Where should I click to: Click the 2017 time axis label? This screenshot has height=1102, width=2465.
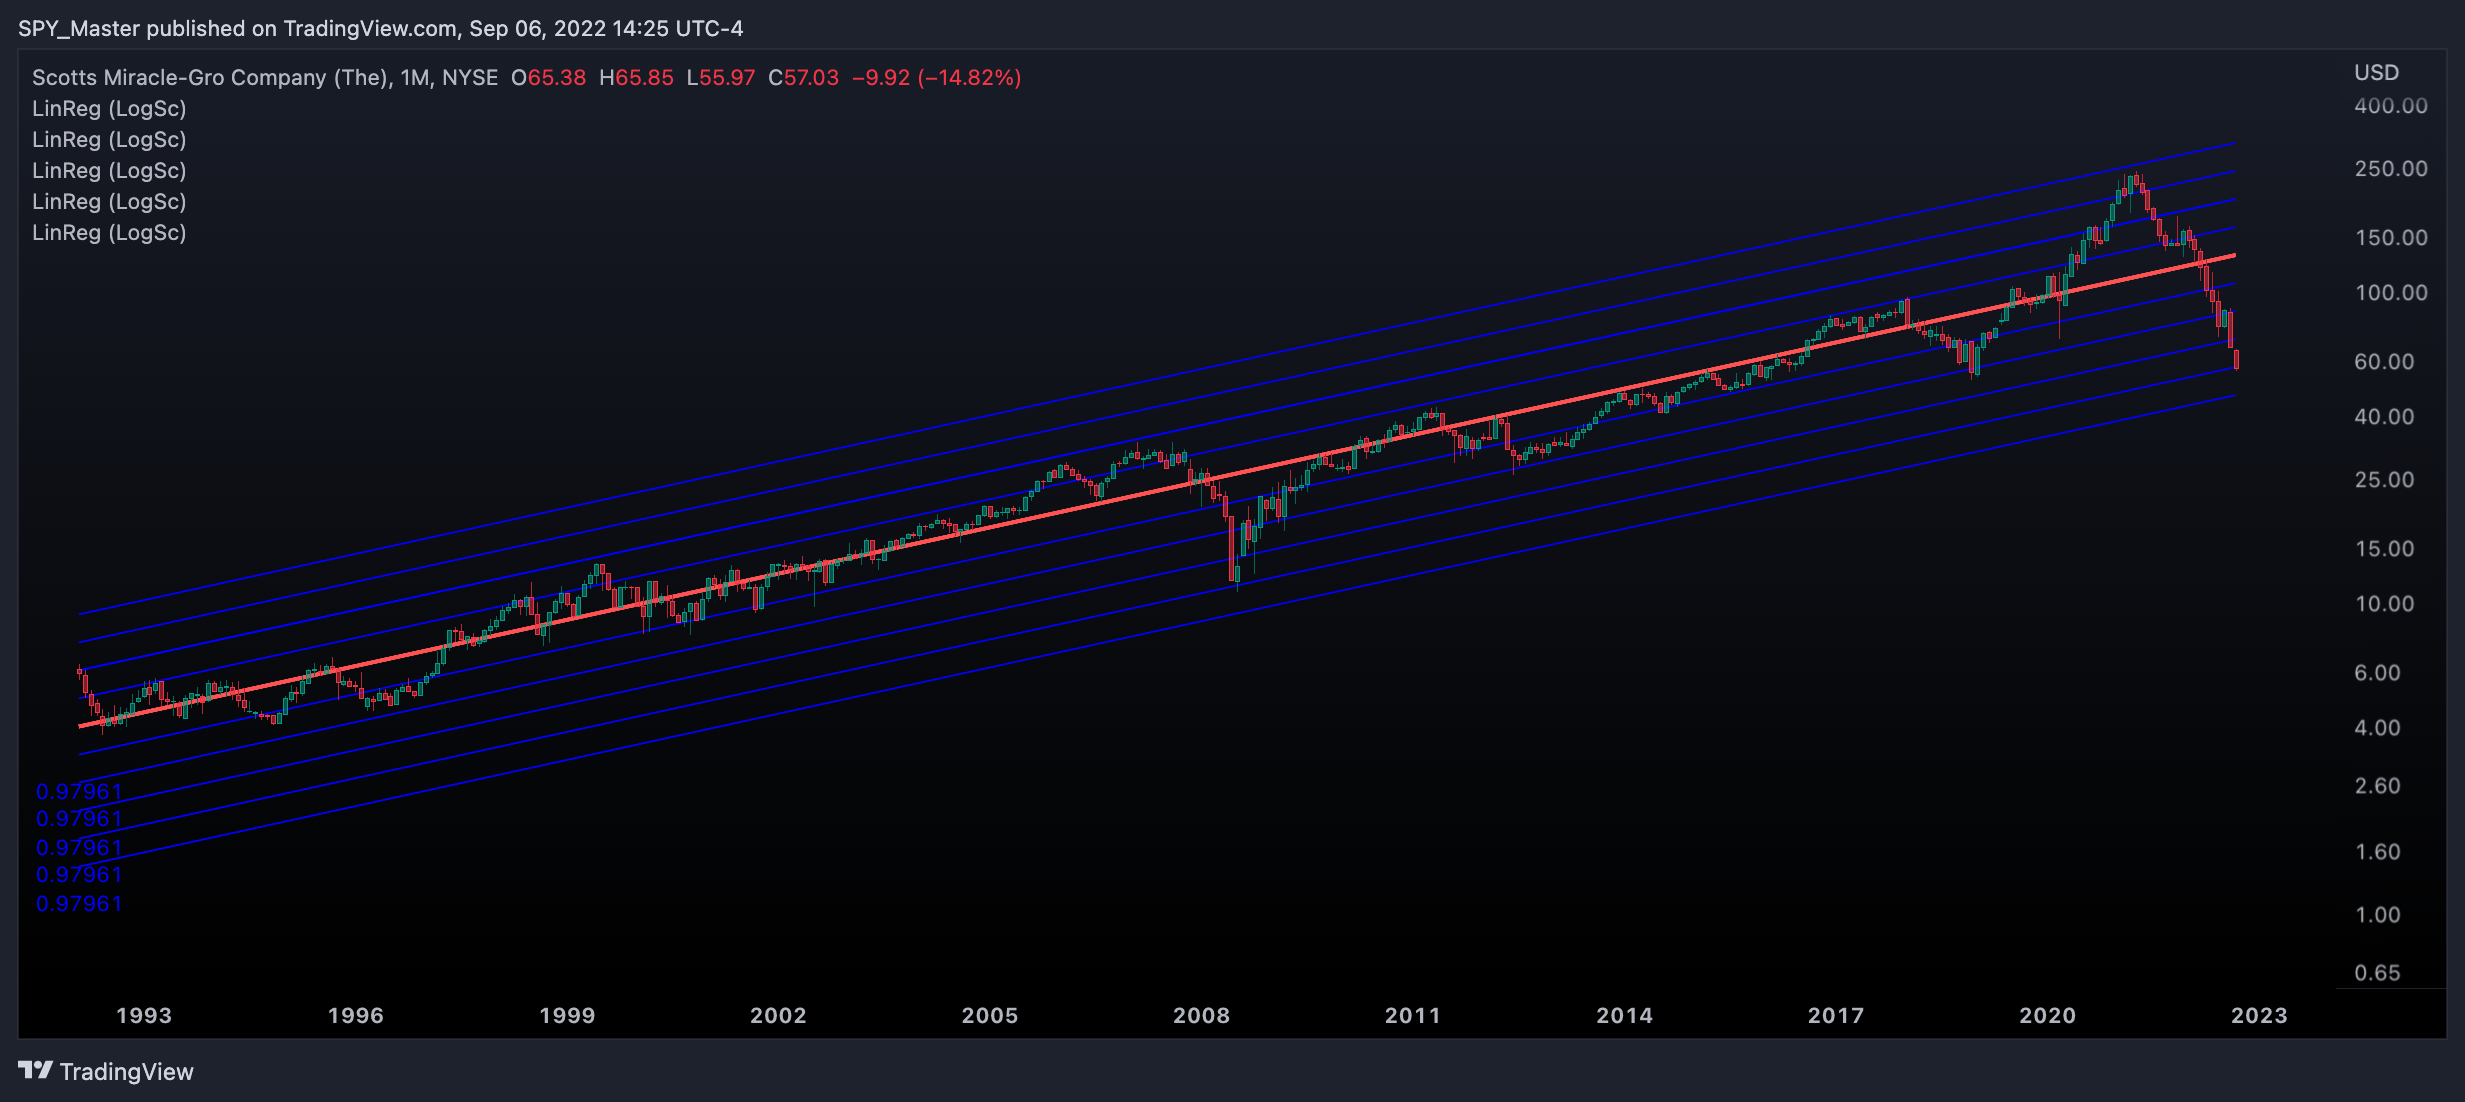coord(1836,1016)
